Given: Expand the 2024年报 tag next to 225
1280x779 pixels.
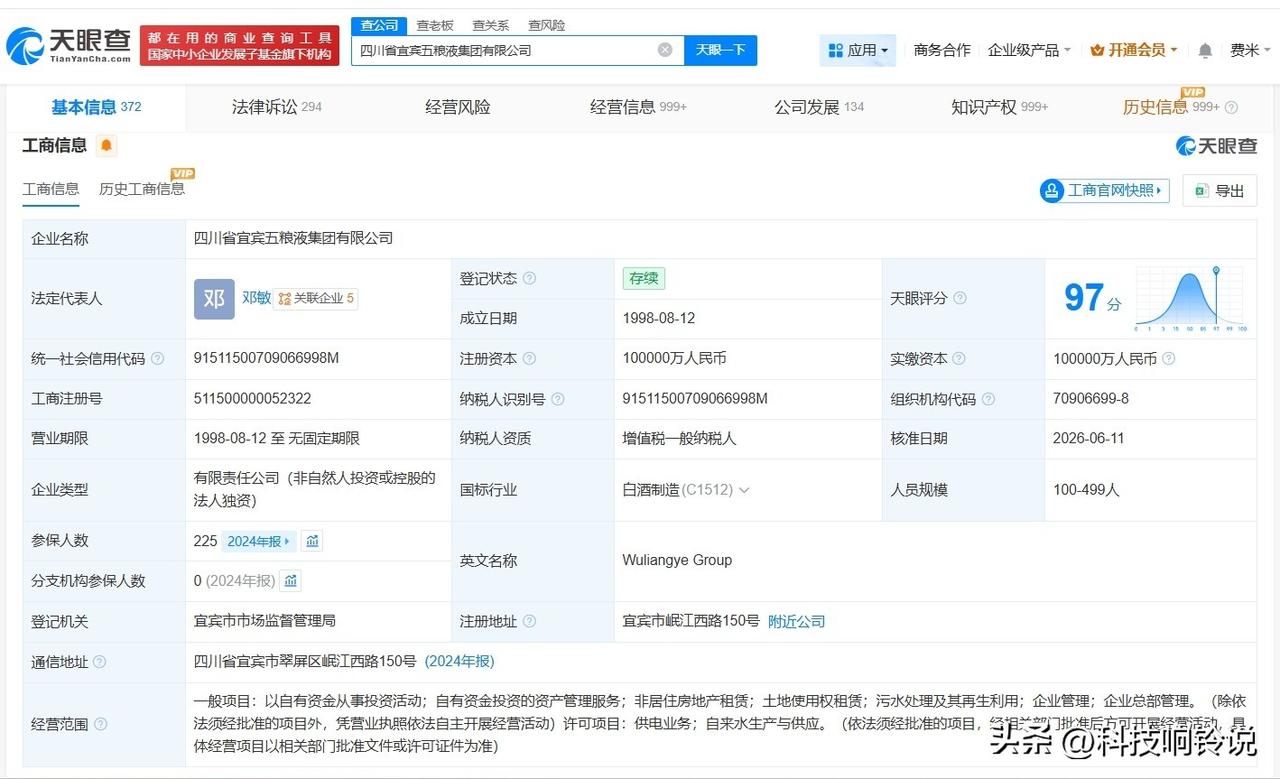Looking at the screenshot, I should 258,541.
